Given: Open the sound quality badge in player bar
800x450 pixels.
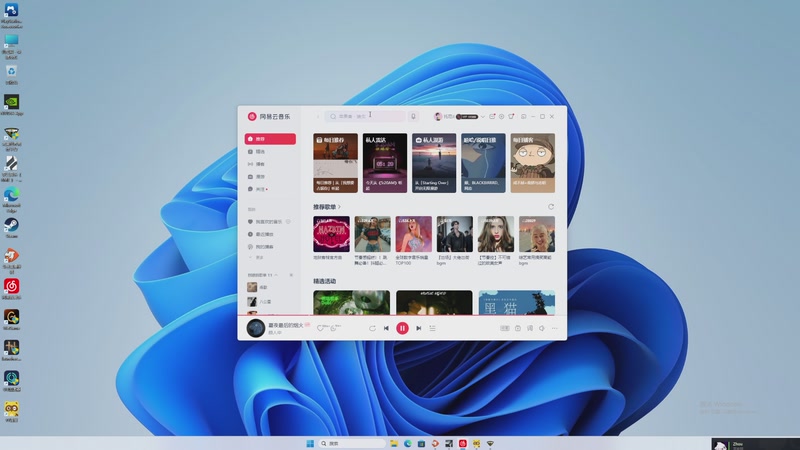Looking at the screenshot, I should [x=505, y=328].
